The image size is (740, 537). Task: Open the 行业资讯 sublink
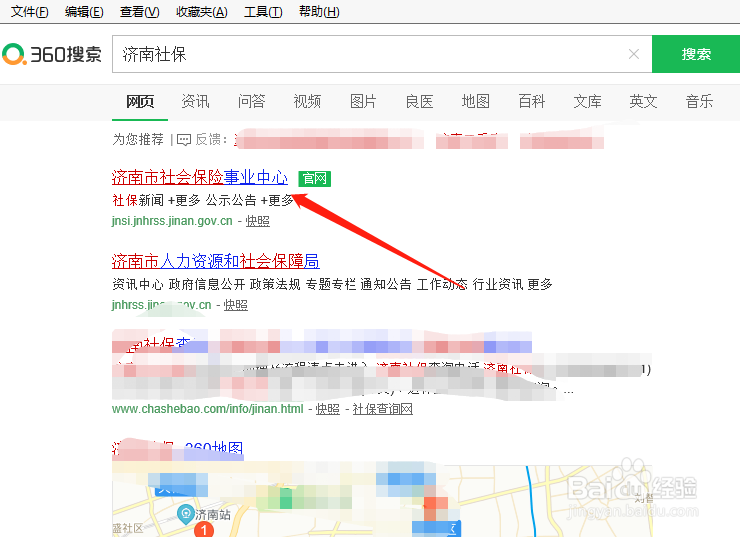point(498,285)
